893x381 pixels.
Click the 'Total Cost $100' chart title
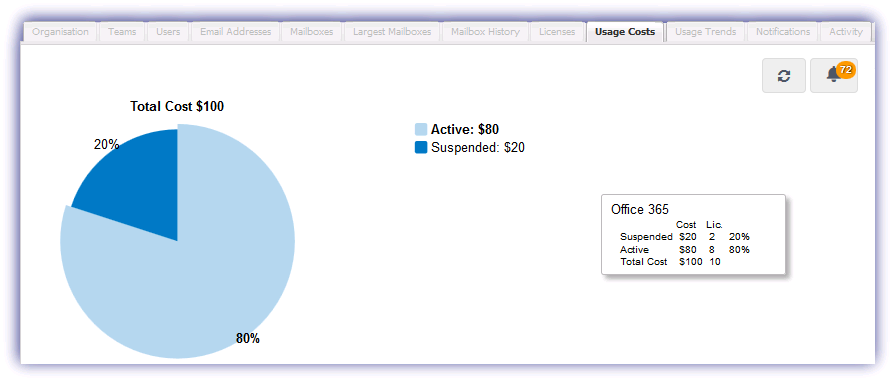coord(177,106)
